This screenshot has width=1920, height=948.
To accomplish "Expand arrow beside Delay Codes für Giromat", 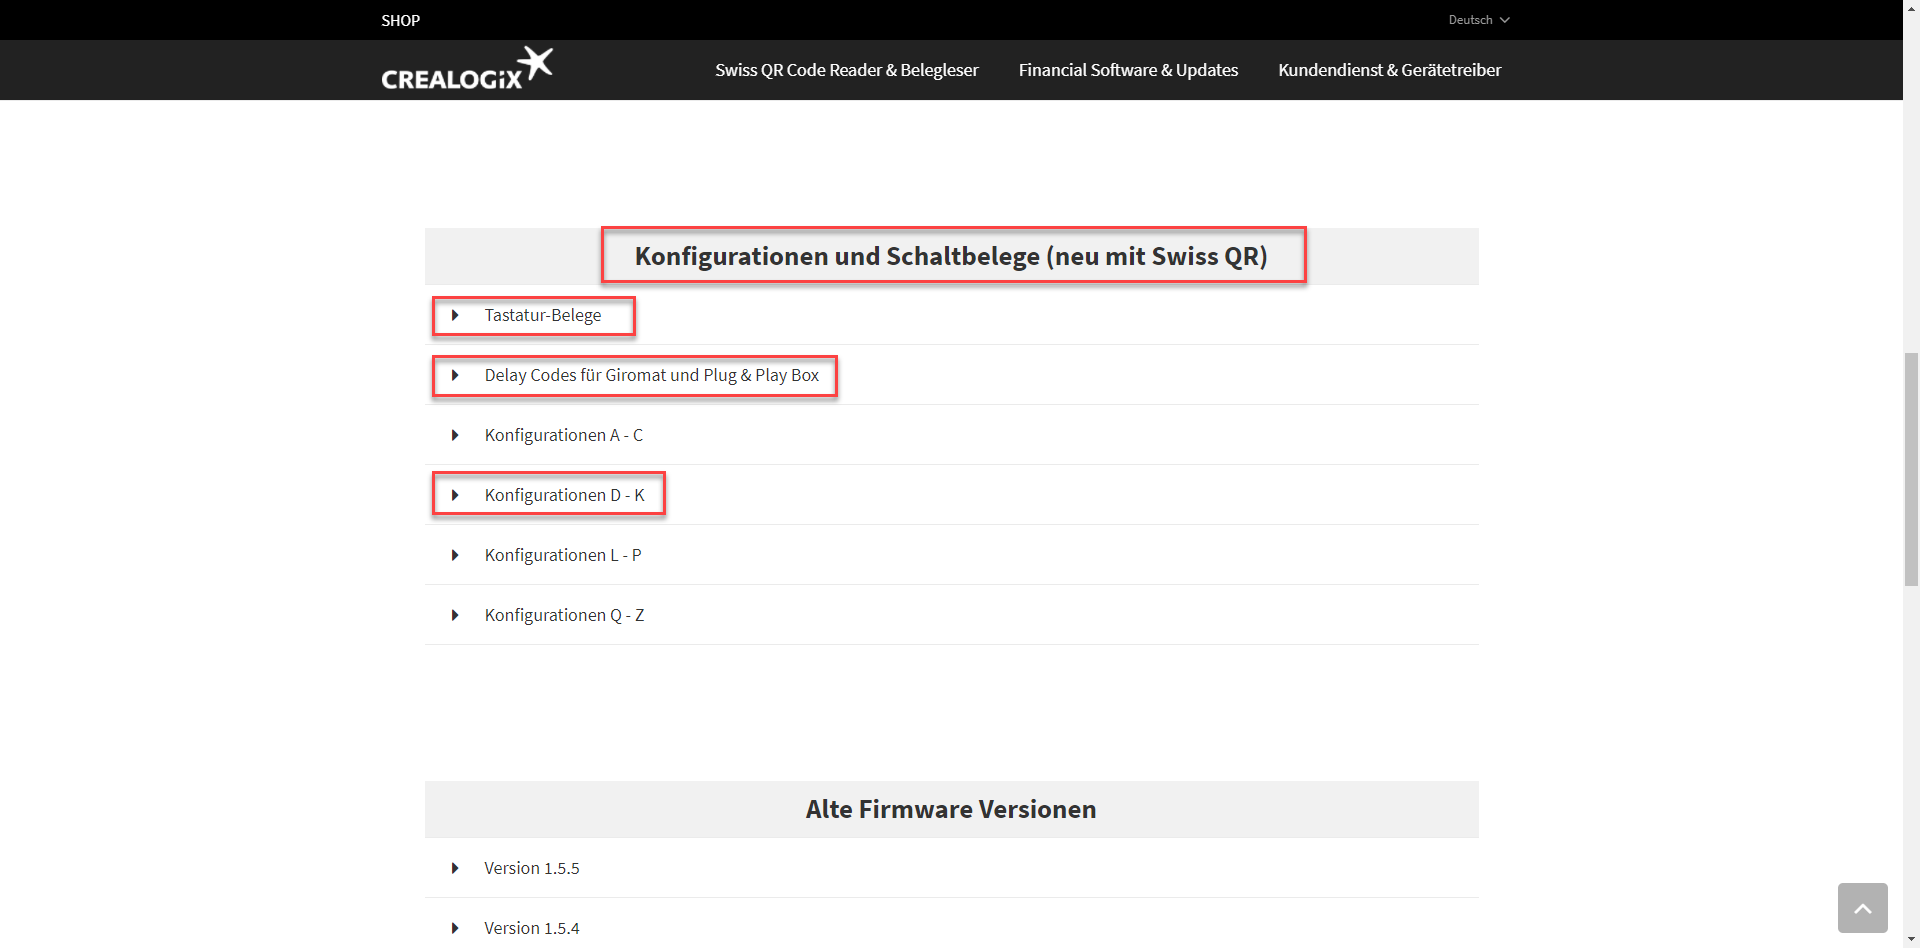I will tap(455, 375).
